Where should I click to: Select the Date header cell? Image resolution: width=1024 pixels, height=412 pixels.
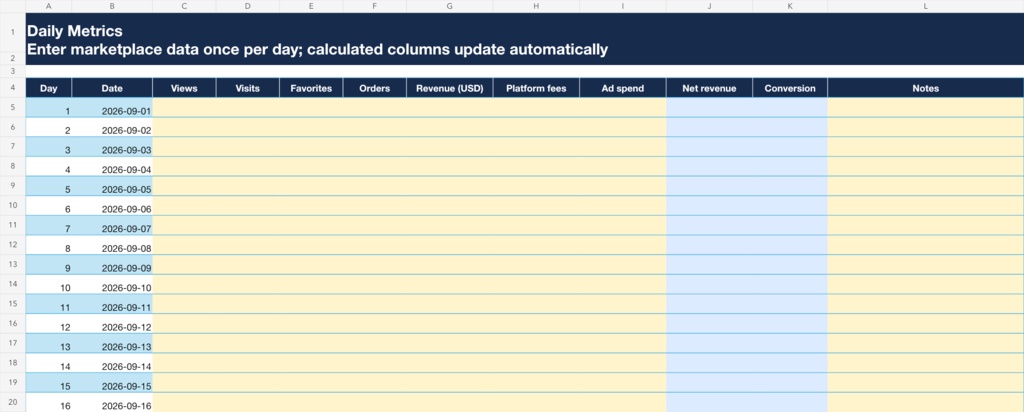(x=112, y=88)
